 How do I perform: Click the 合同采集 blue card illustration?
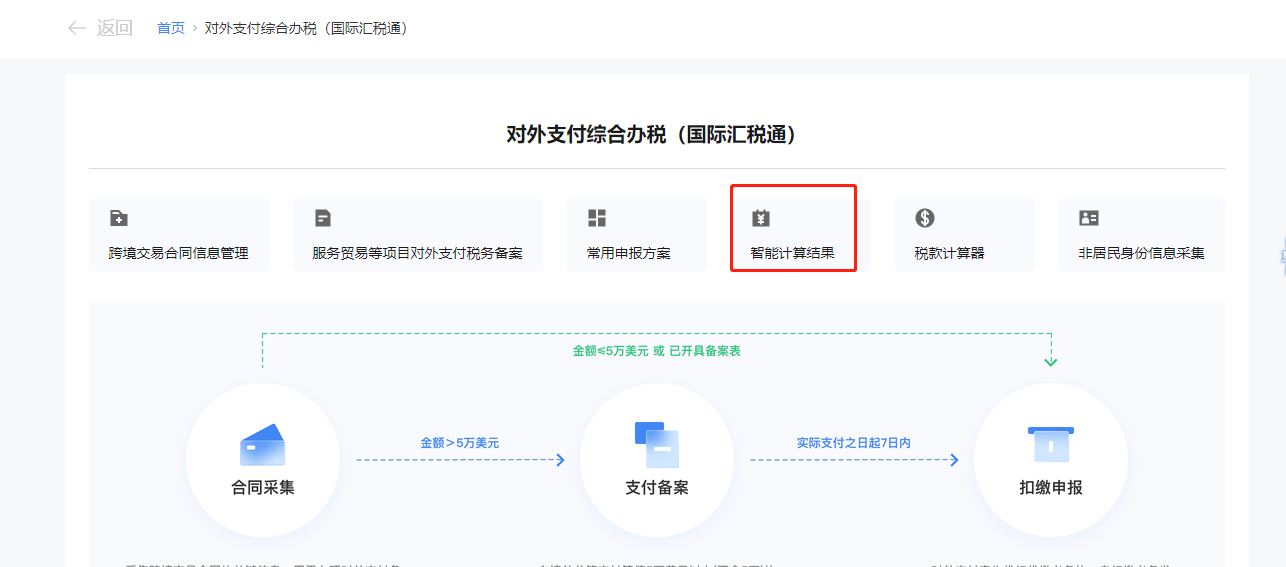(262, 445)
